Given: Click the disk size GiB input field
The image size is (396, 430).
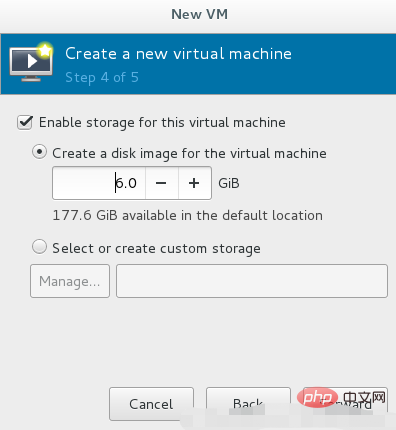Looking at the screenshot, I should pos(99,183).
